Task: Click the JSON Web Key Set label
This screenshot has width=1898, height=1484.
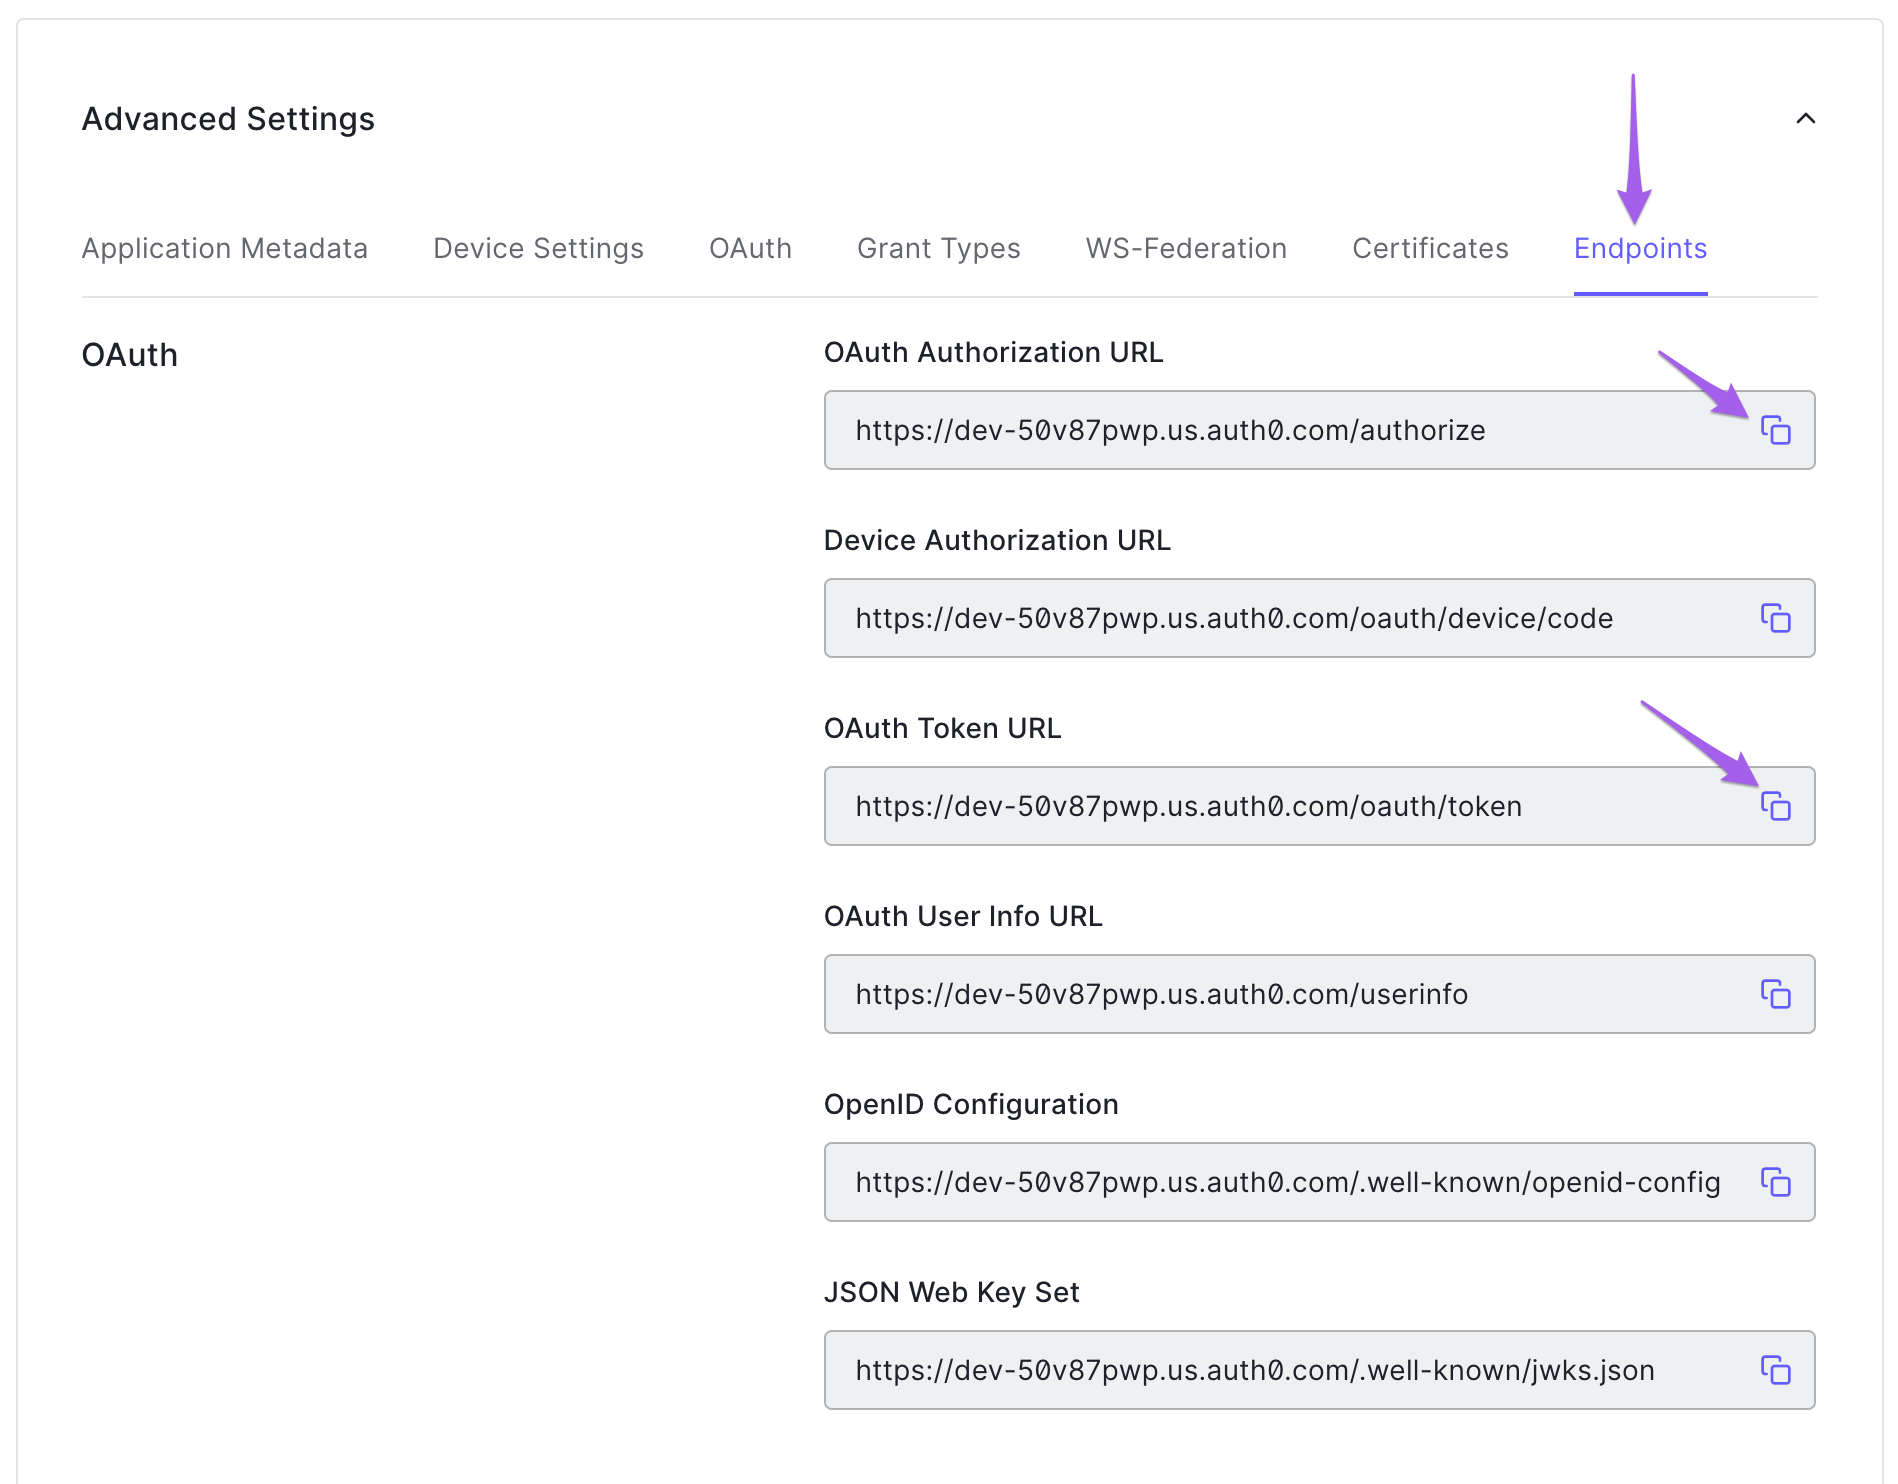Action: tap(951, 1292)
